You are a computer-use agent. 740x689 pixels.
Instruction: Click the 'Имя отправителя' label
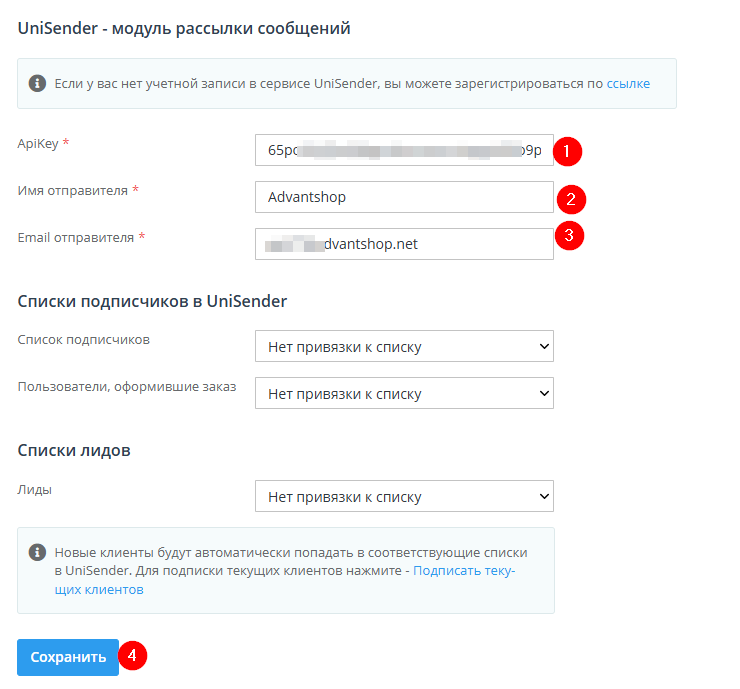click(72, 190)
